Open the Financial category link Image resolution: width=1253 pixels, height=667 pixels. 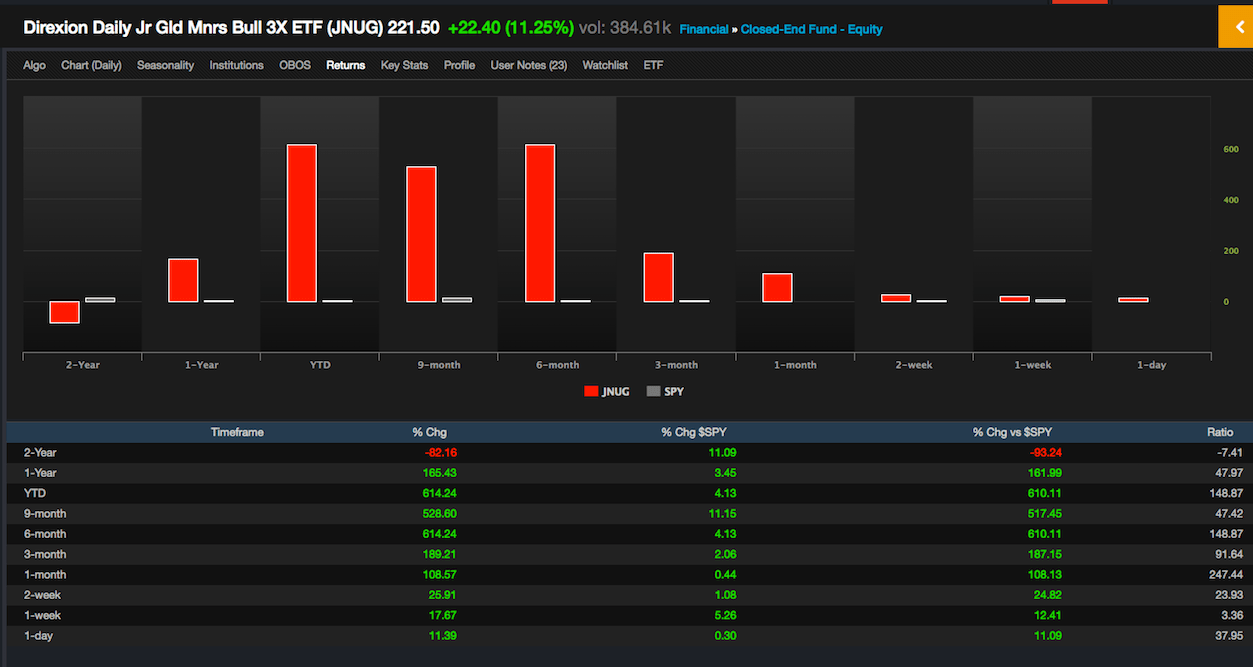click(704, 28)
